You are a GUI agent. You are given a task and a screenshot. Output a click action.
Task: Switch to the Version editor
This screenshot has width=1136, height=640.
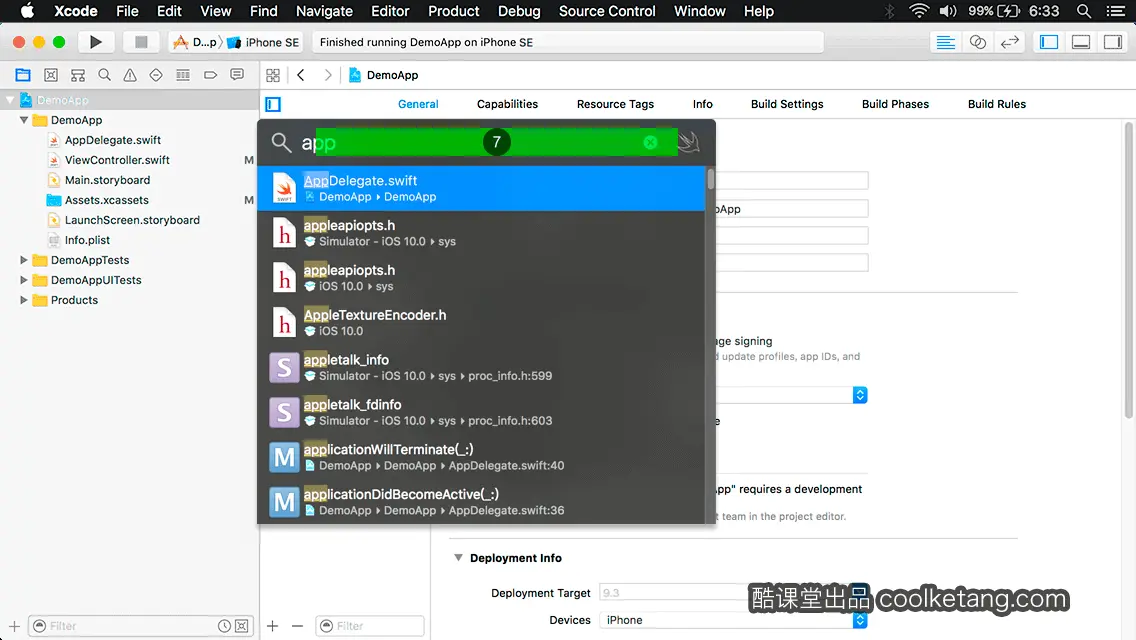(1009, 42)
